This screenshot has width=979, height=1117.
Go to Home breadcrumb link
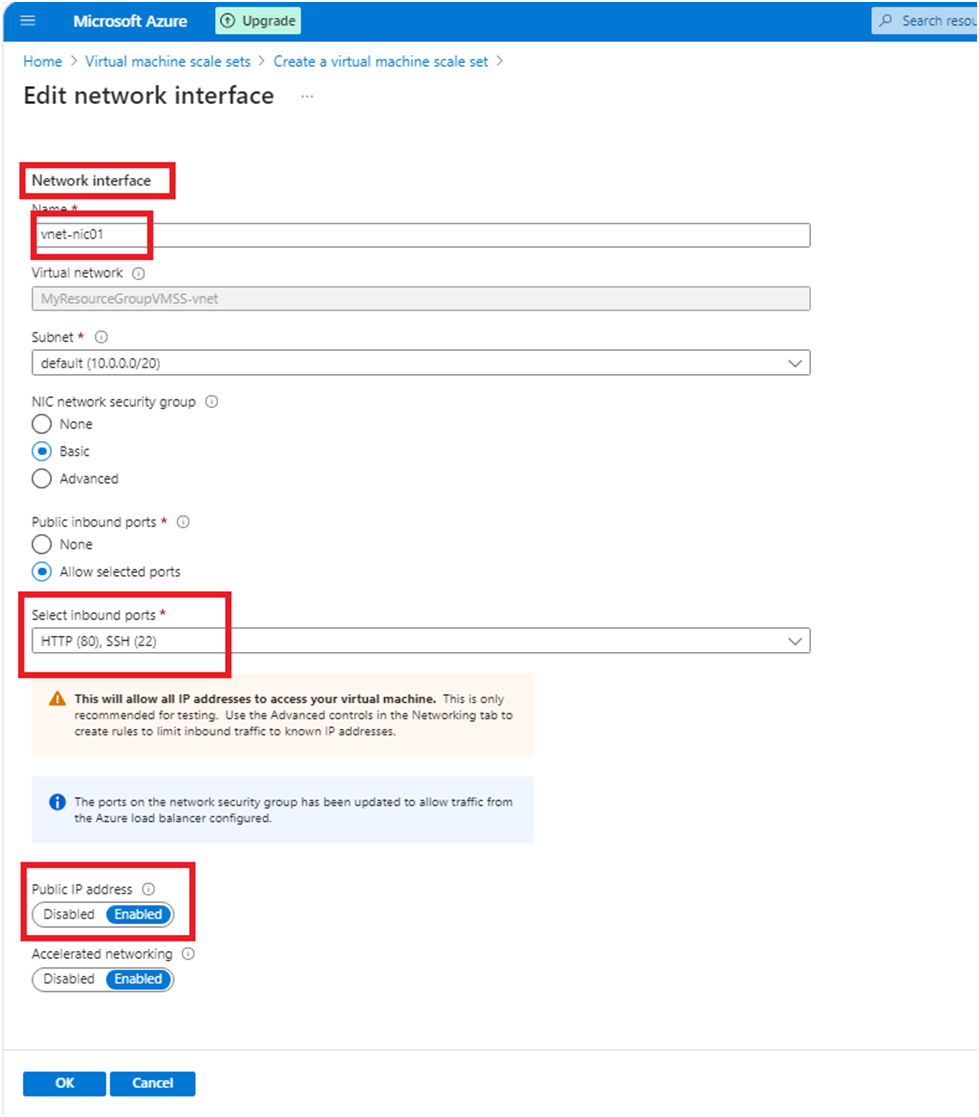[42, 61]
